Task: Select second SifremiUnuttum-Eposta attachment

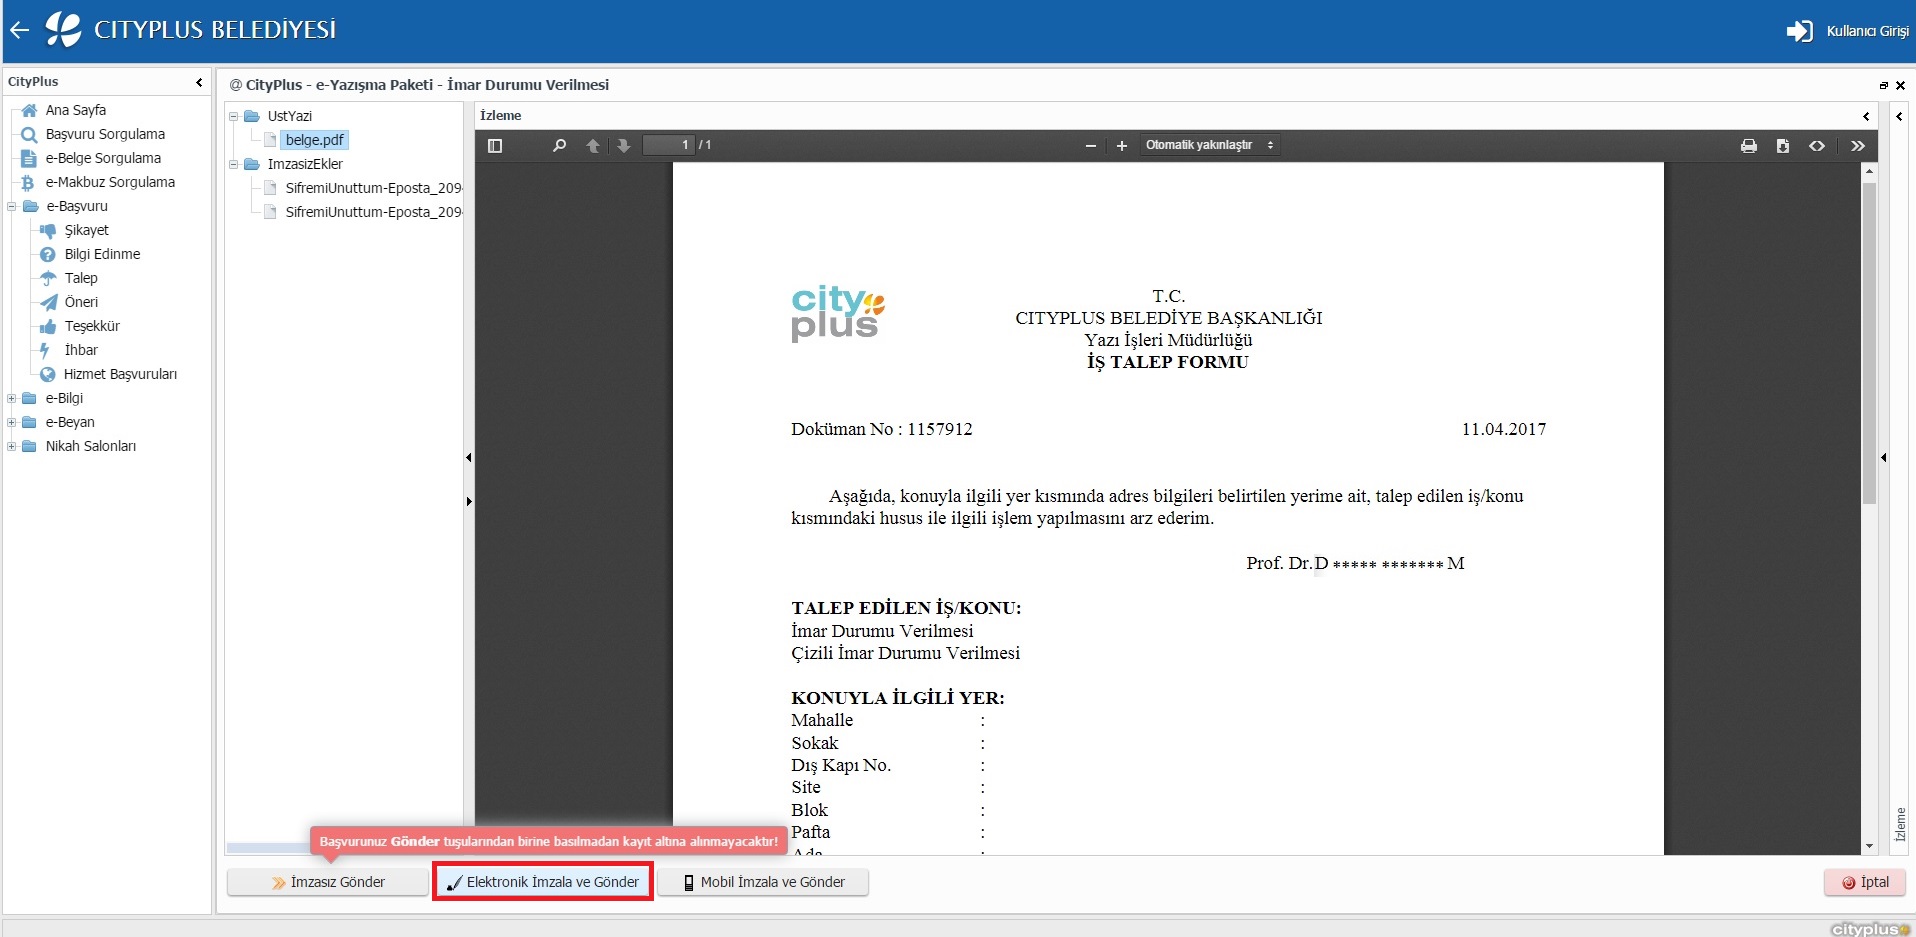Action: point(373,212)
